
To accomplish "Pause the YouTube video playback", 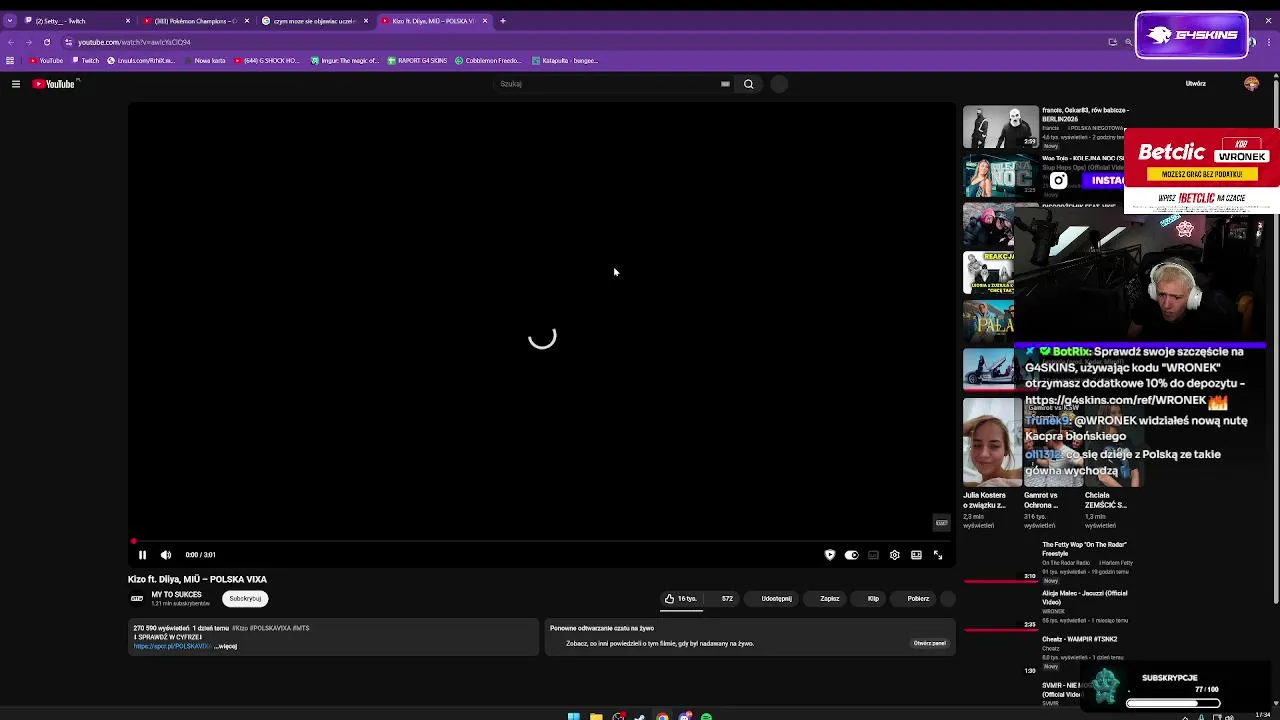I will [142, 555].
